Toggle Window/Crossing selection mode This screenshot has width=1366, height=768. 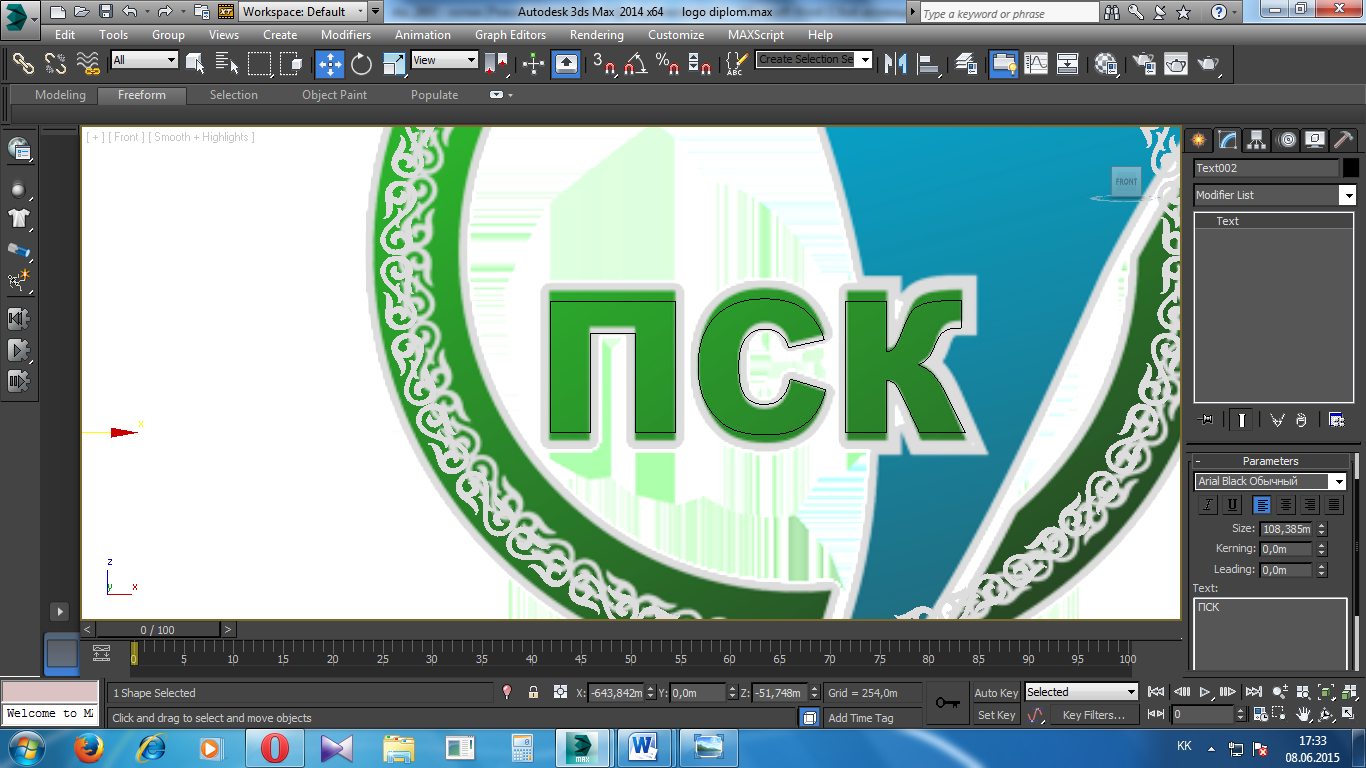[292, 64]
